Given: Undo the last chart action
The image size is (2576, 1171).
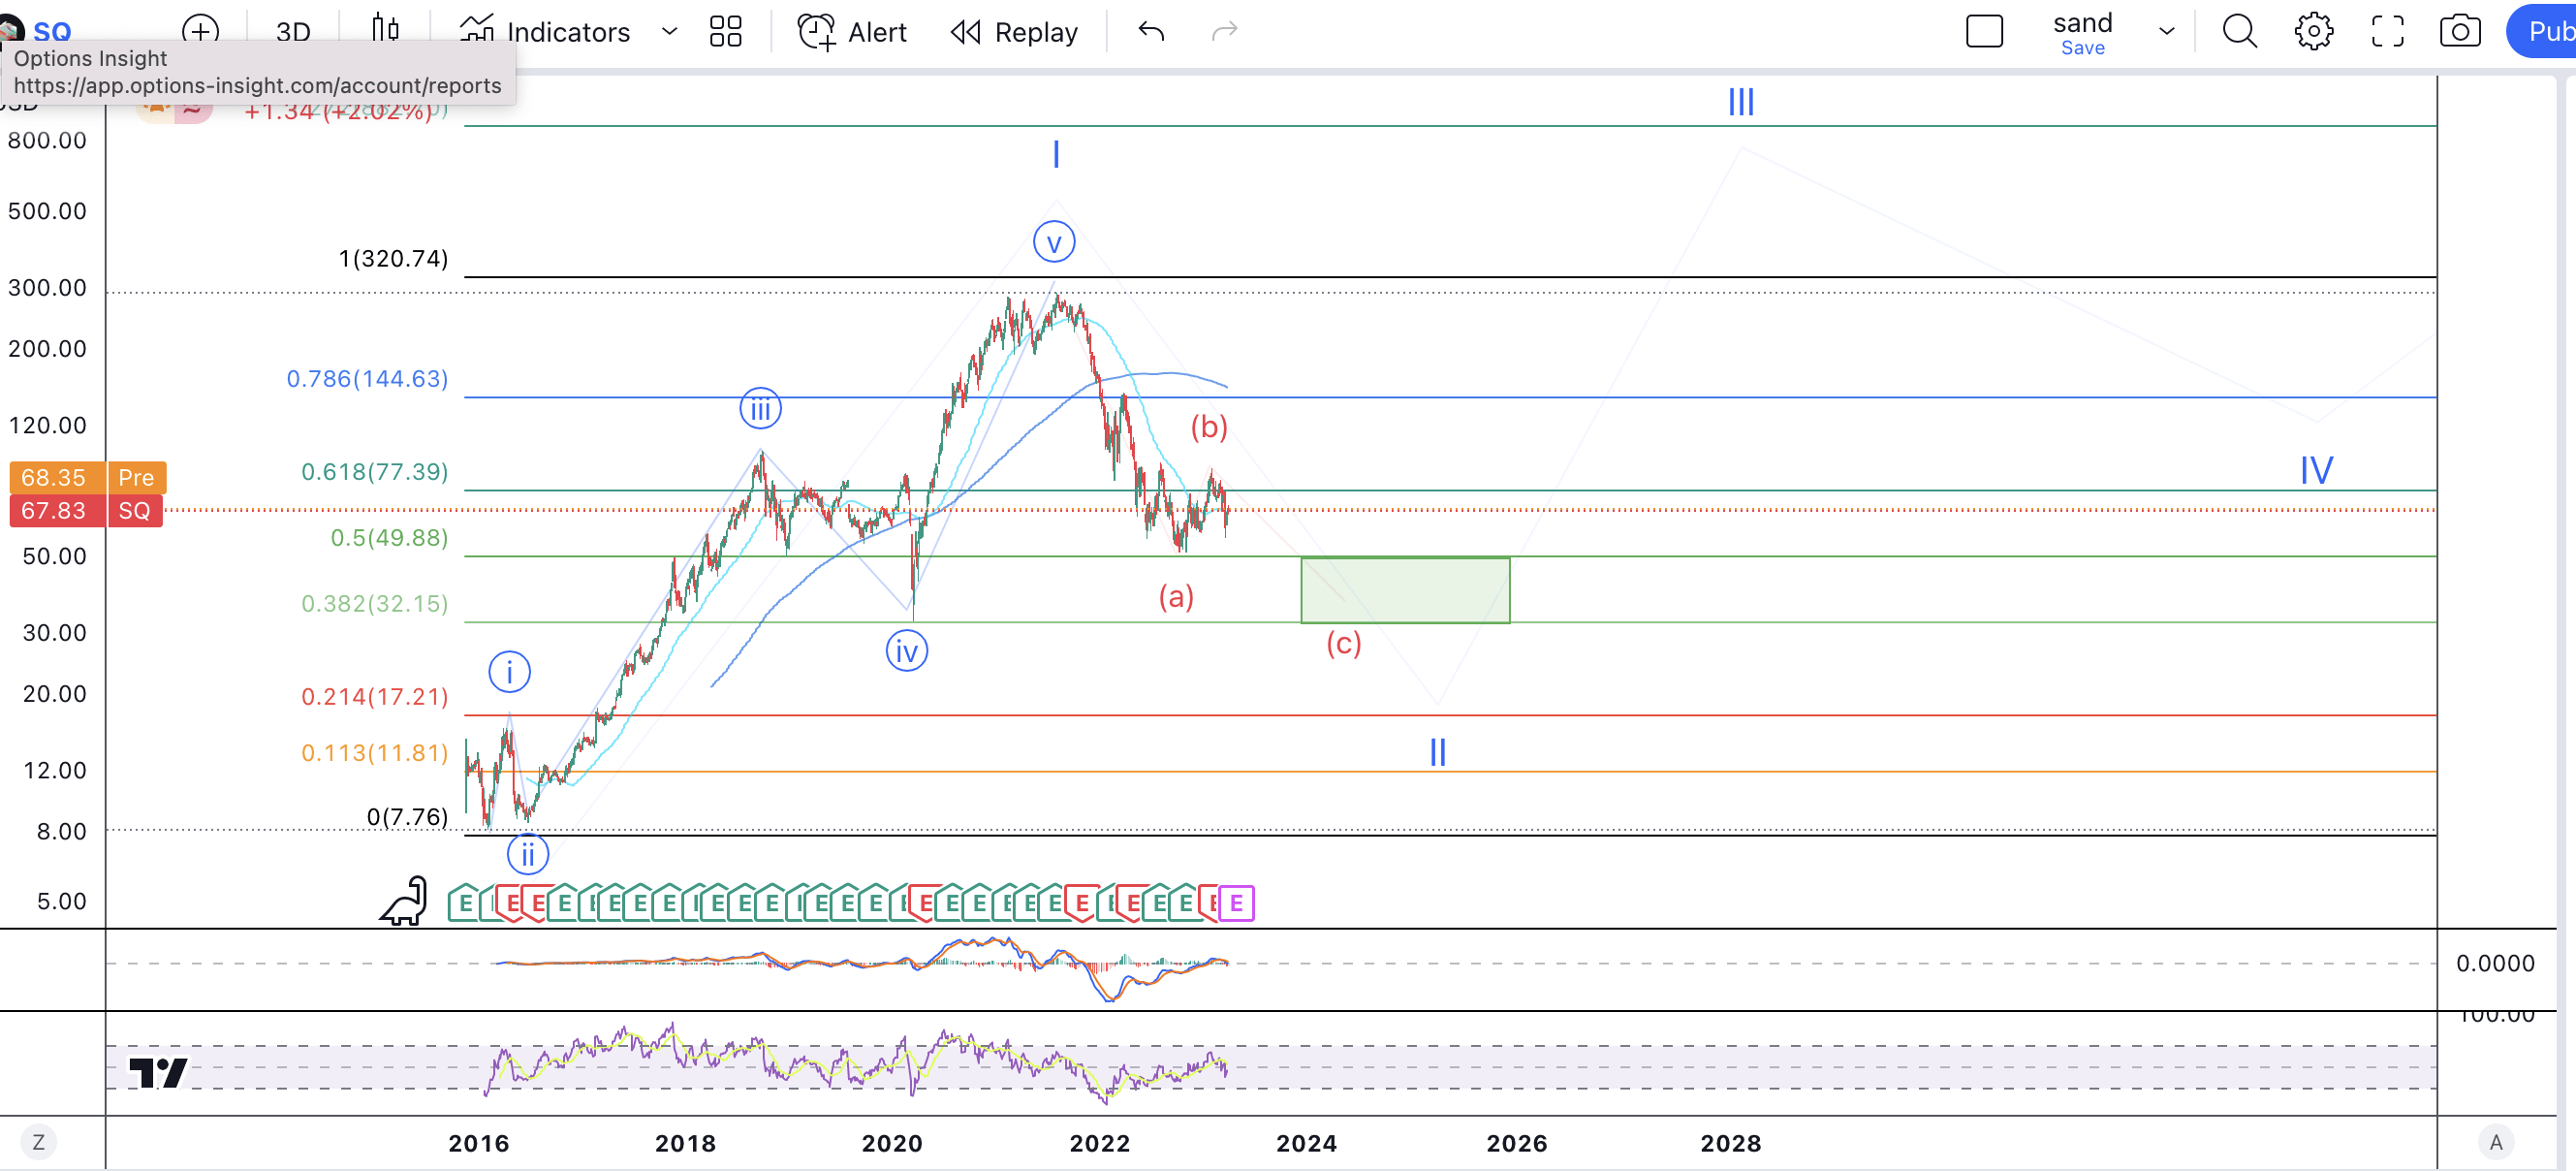Looking at the screenshot, I should tap(1152, 31).
